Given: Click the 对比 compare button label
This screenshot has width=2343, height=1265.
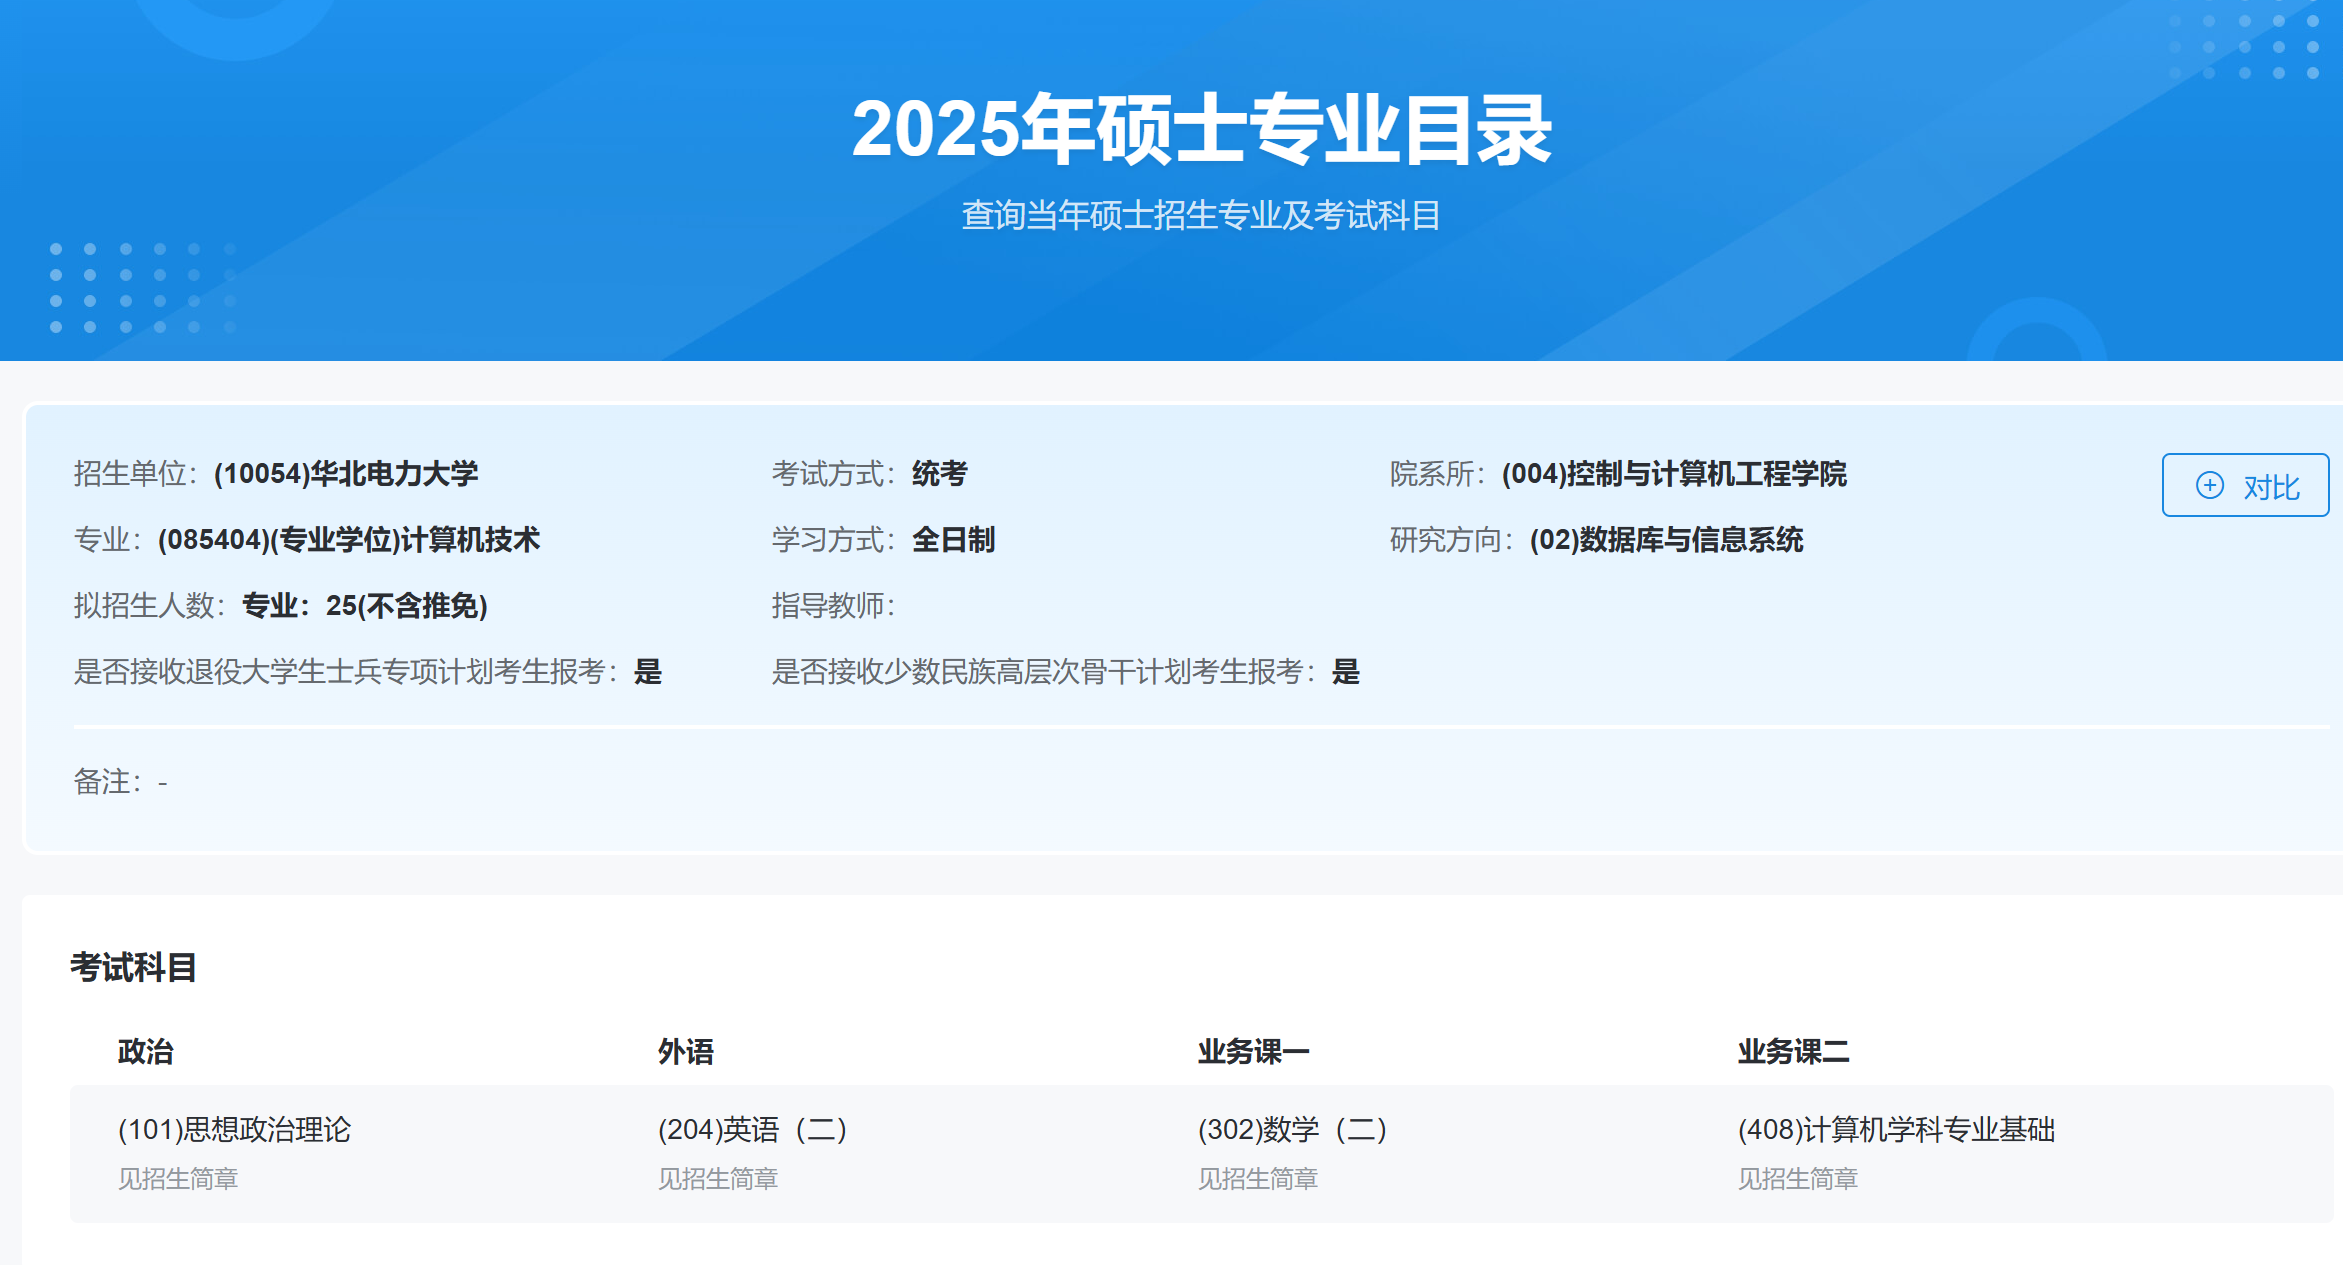Looking at the screenshot, I should [x=2271, y=487].
